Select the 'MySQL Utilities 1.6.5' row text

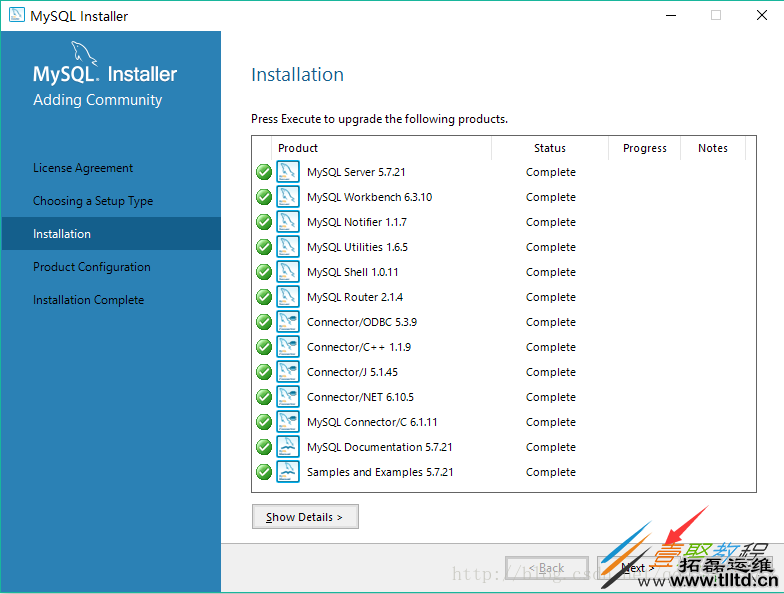pyautogui.click(x=358, y=247)
